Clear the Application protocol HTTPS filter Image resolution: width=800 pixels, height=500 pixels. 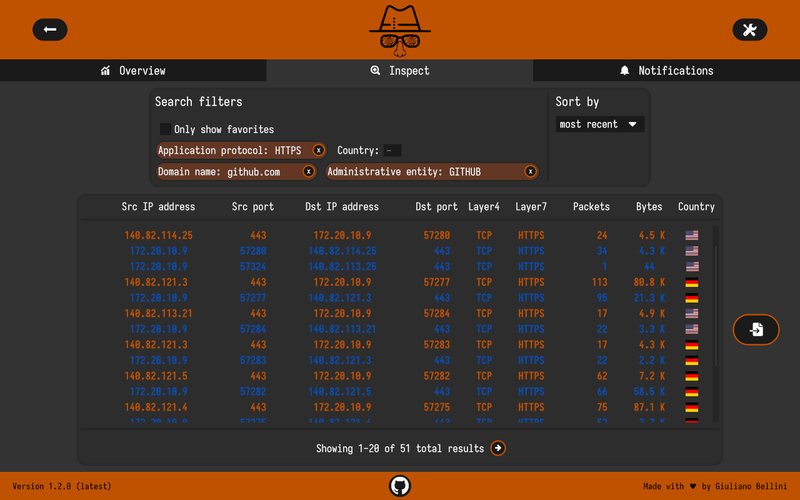(318, 150)
